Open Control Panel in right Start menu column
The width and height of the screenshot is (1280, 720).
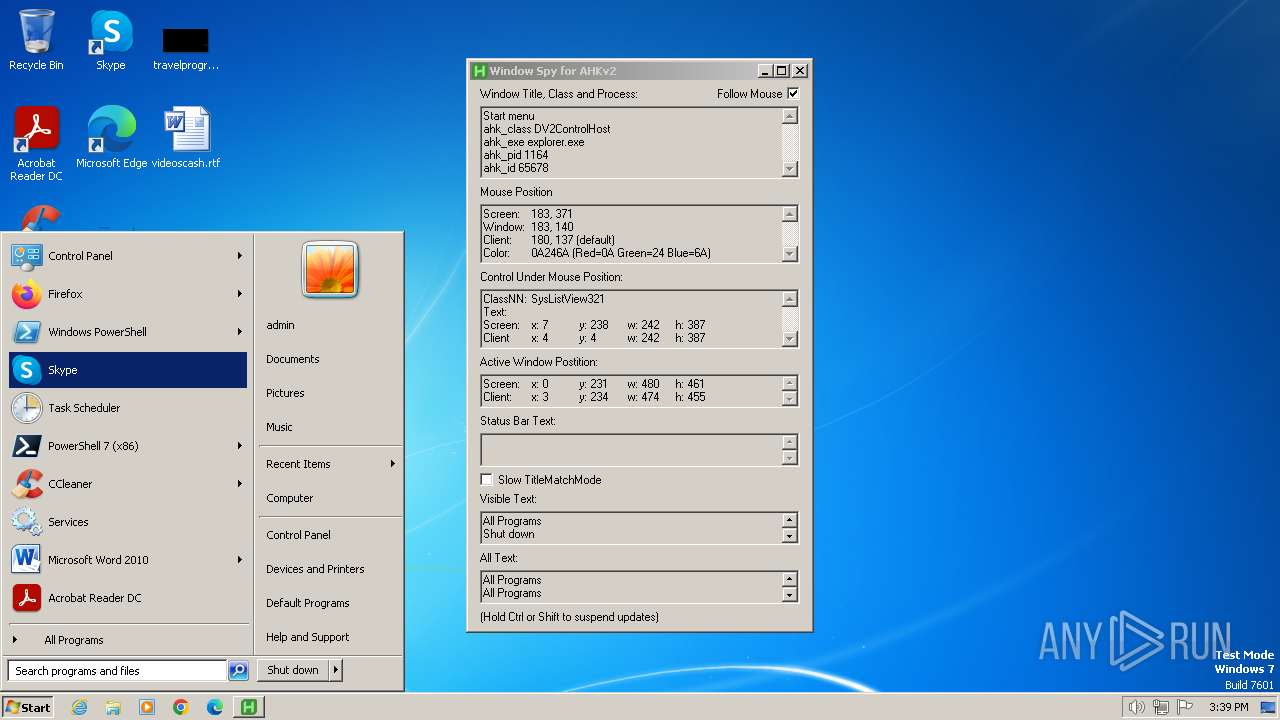pos(298,535)
